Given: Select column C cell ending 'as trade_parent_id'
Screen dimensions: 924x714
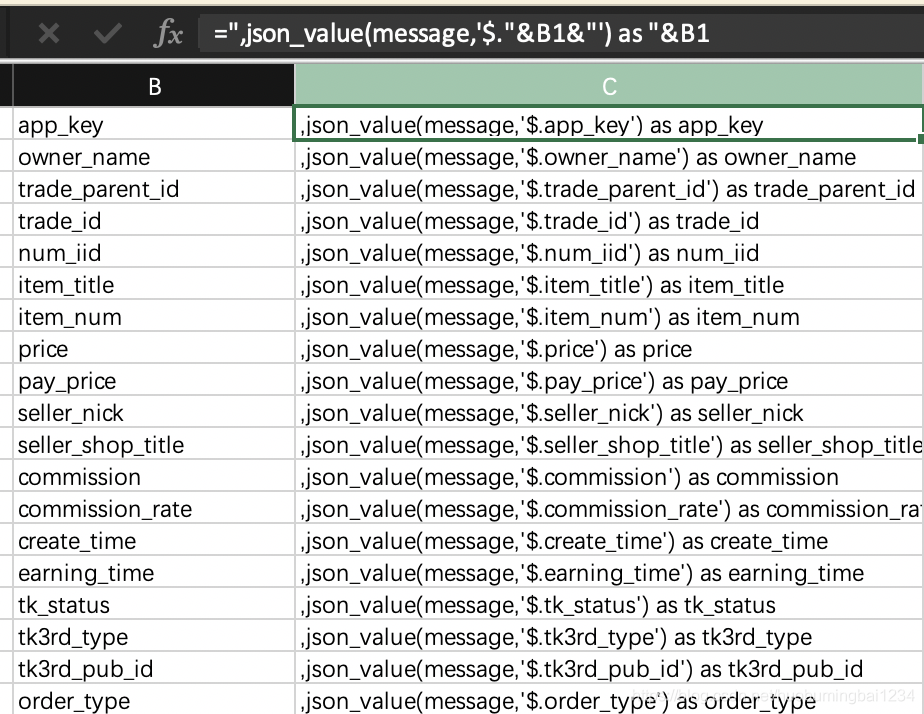Looking at the screenshot, I should click(x=609, y=188).
